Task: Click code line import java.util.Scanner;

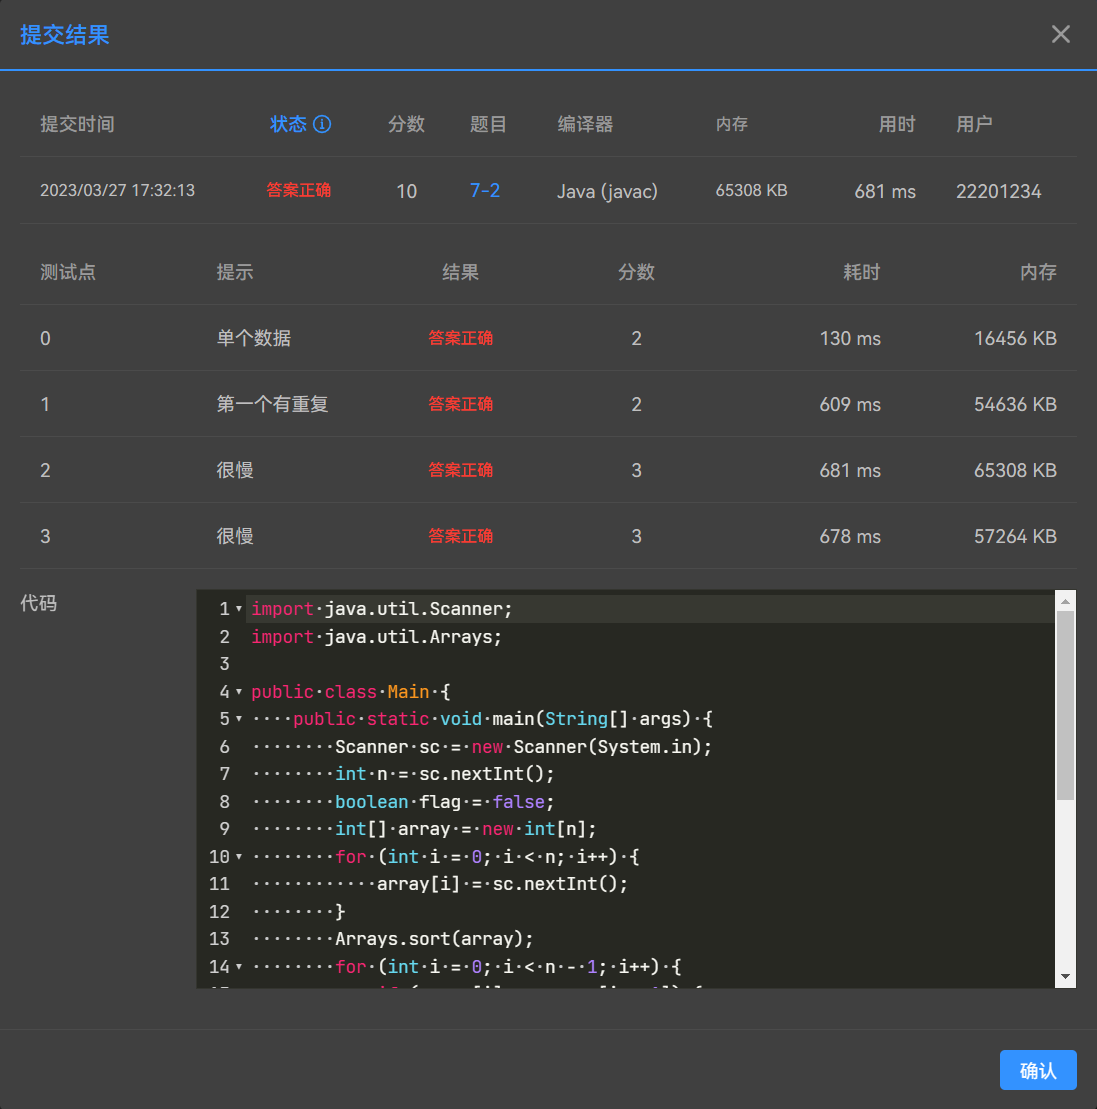Action: [382, 609]
